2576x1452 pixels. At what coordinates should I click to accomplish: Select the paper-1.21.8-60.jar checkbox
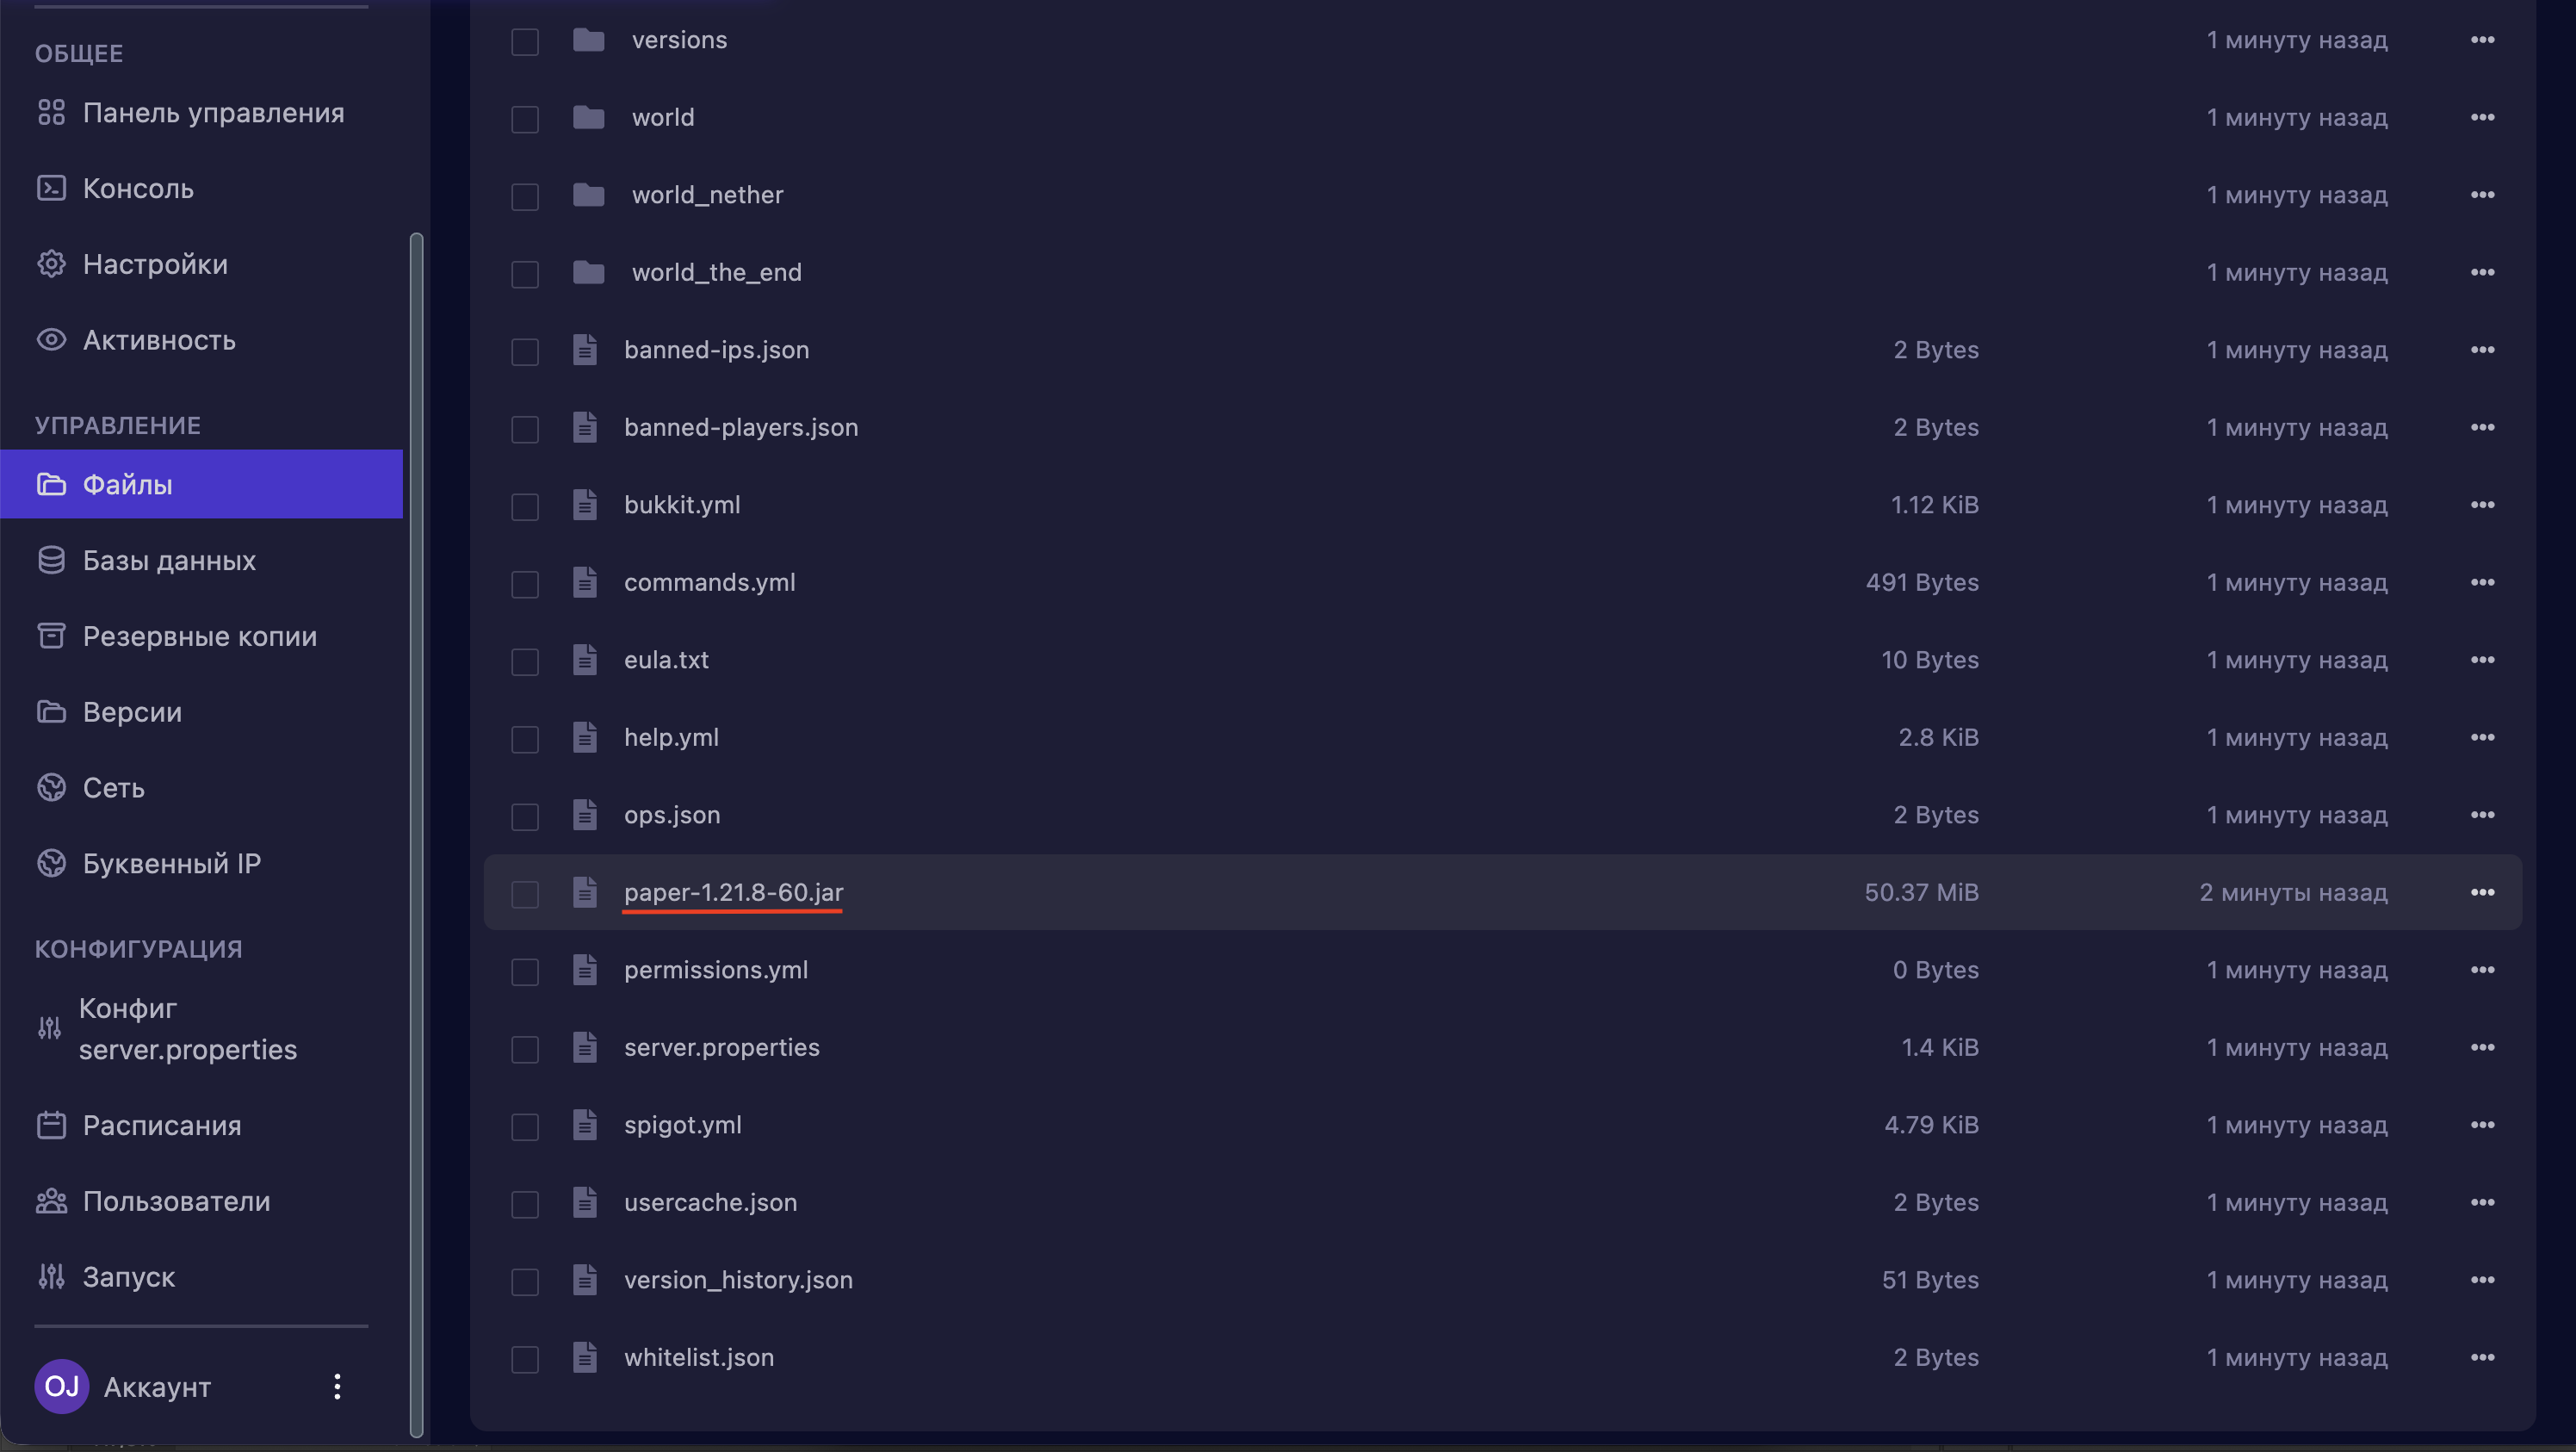point(525,893)
